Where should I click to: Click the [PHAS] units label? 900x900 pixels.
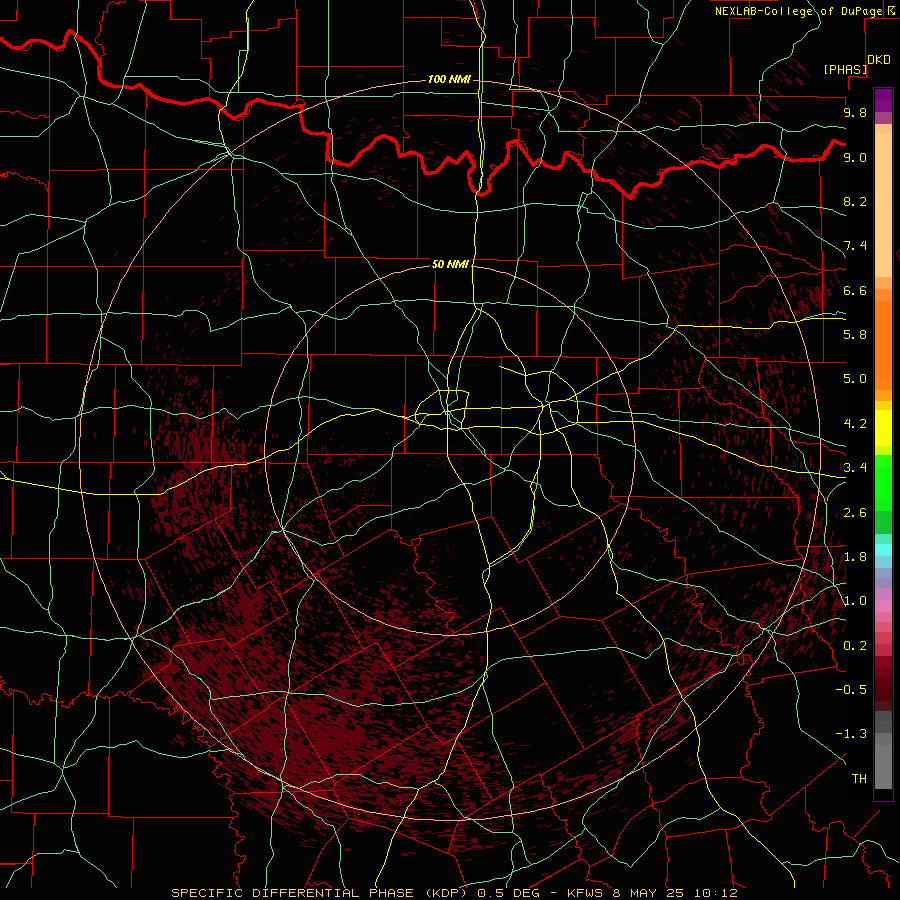845,69
